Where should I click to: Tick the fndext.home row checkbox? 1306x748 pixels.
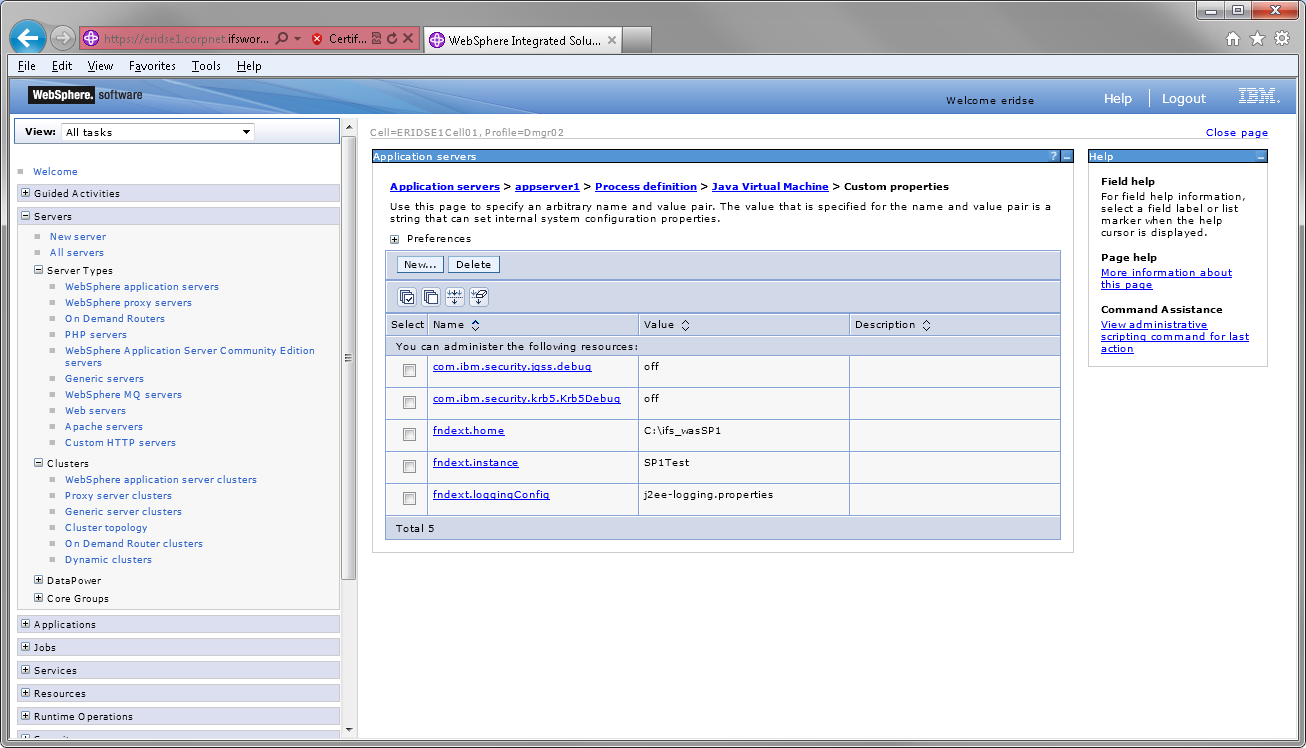(409, 434)
